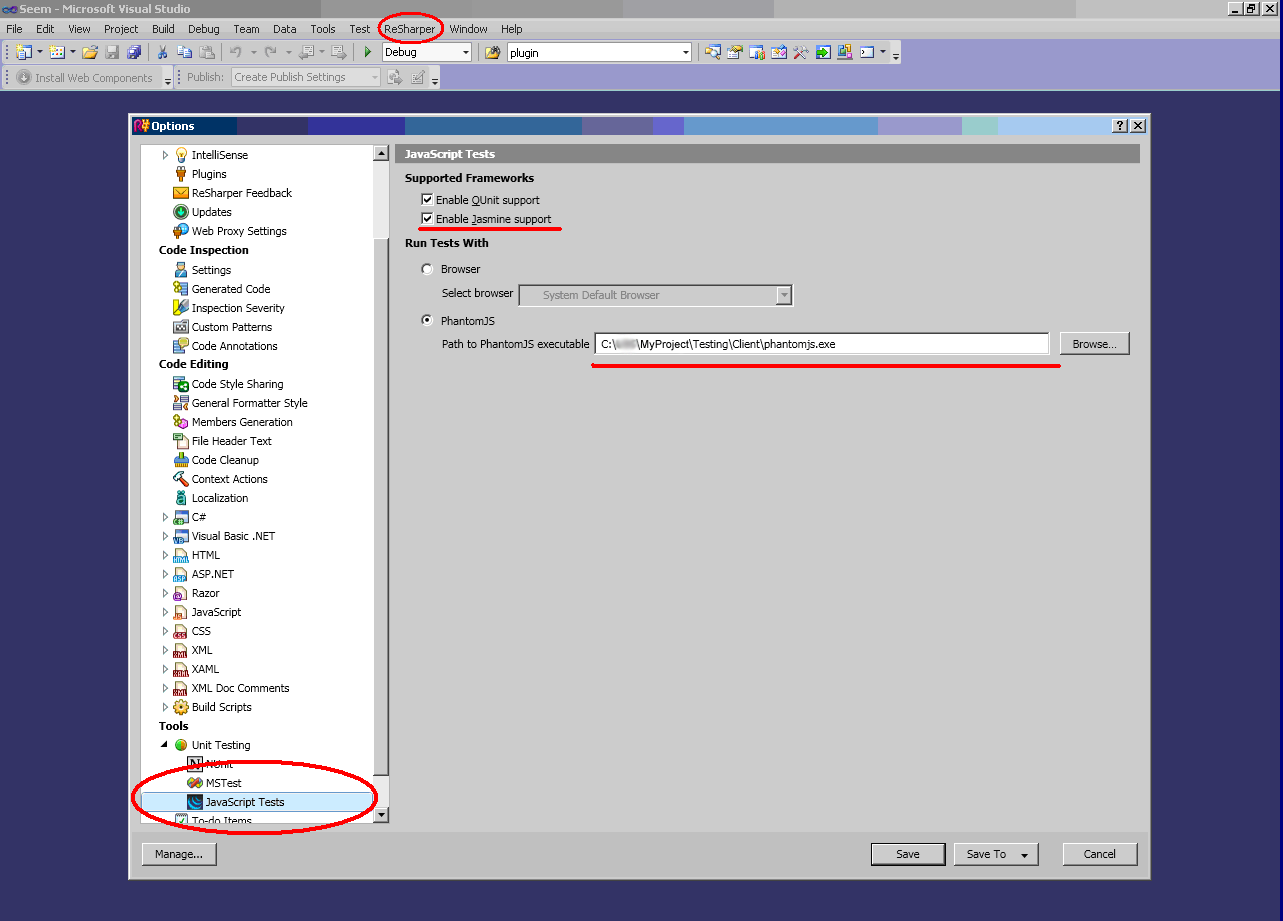Viewport: 1283px width, 921px height.
Task: Open the Select browser dropdown
Action: pos(784,295)
